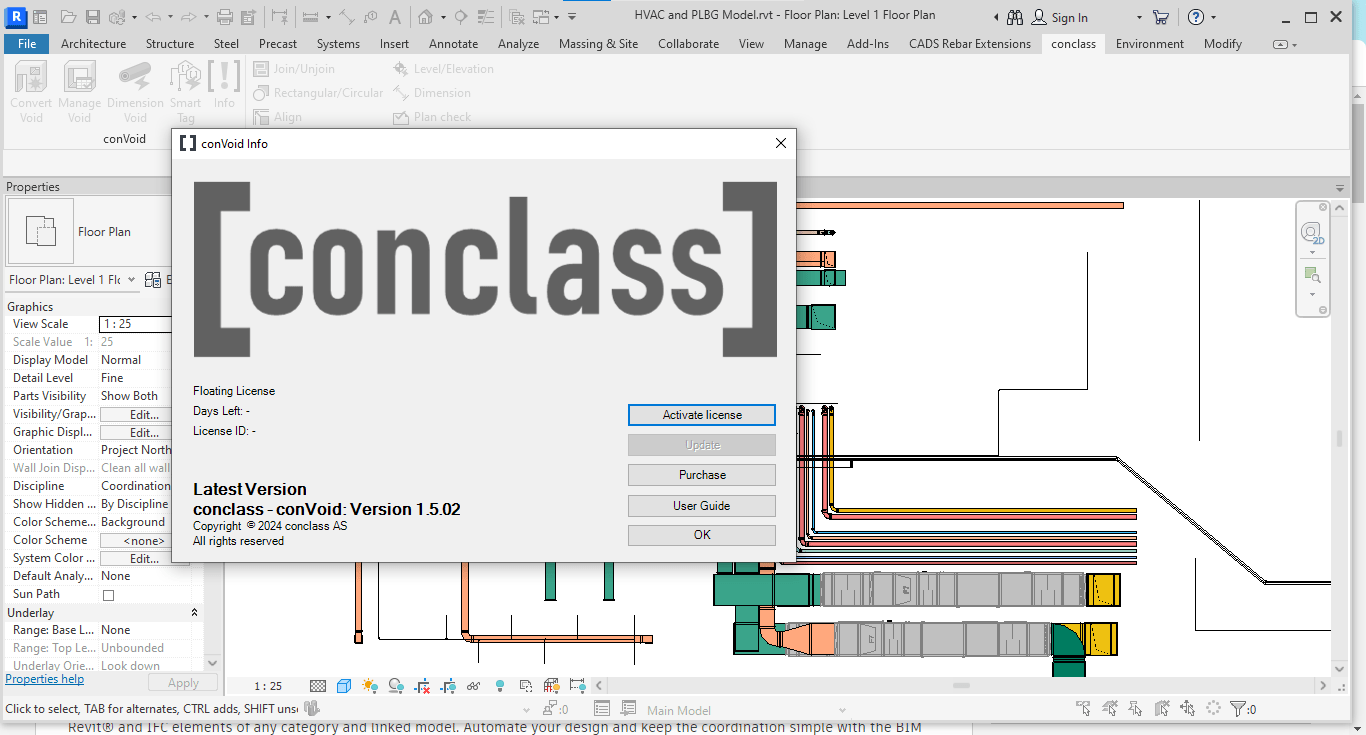This screenshot has width=1366, height=735.
Task: Check the Sun Path checkbox in Properties
Action: coord(108,595)
